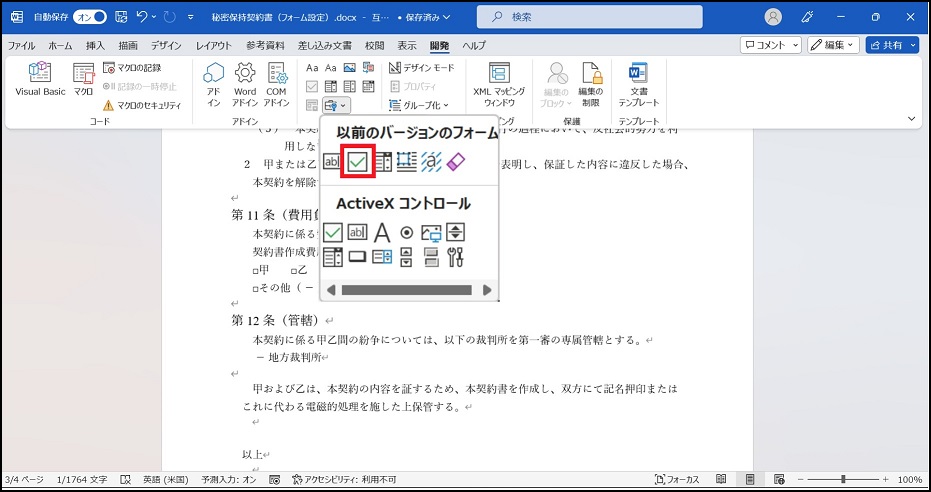Insert combo box content control
This screenshot has height=492, width=931.
[x=331, y=87]
